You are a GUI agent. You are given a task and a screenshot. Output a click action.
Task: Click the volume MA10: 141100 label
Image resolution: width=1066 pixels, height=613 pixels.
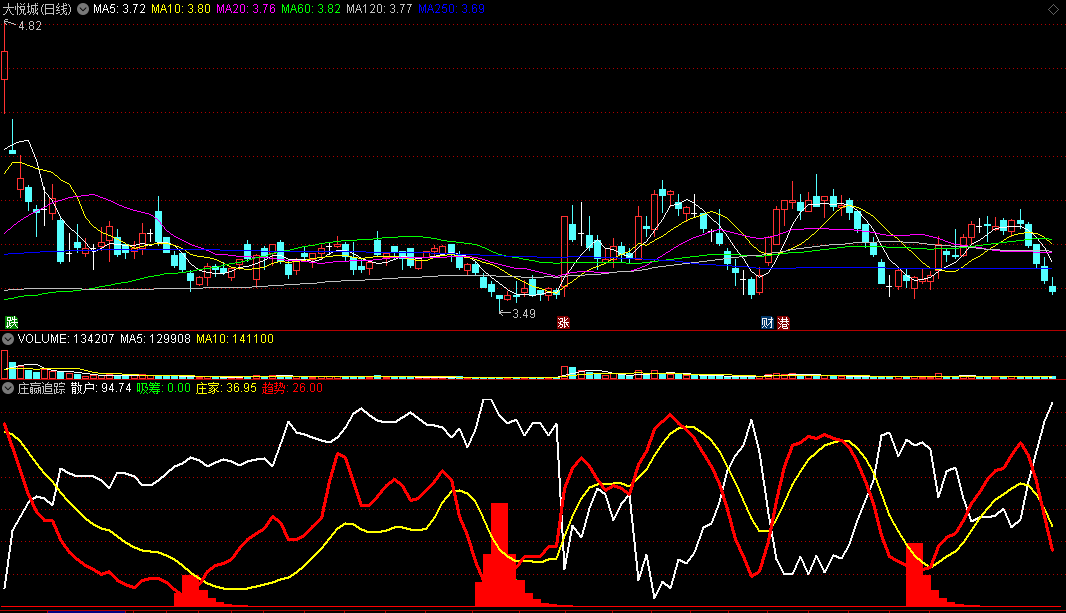(x=235, y=338)
